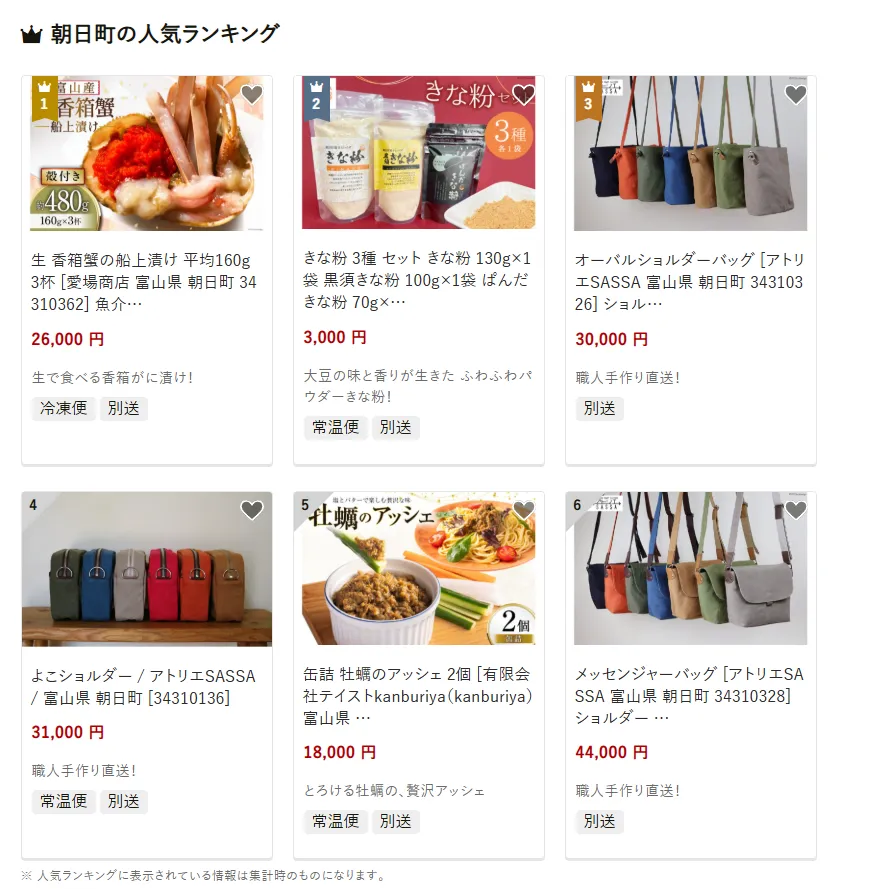This screenshot has width=888, height=889.
Task: Favorite the 香箱蟹 crab item heart icon
Action: [x=252, y=95]
